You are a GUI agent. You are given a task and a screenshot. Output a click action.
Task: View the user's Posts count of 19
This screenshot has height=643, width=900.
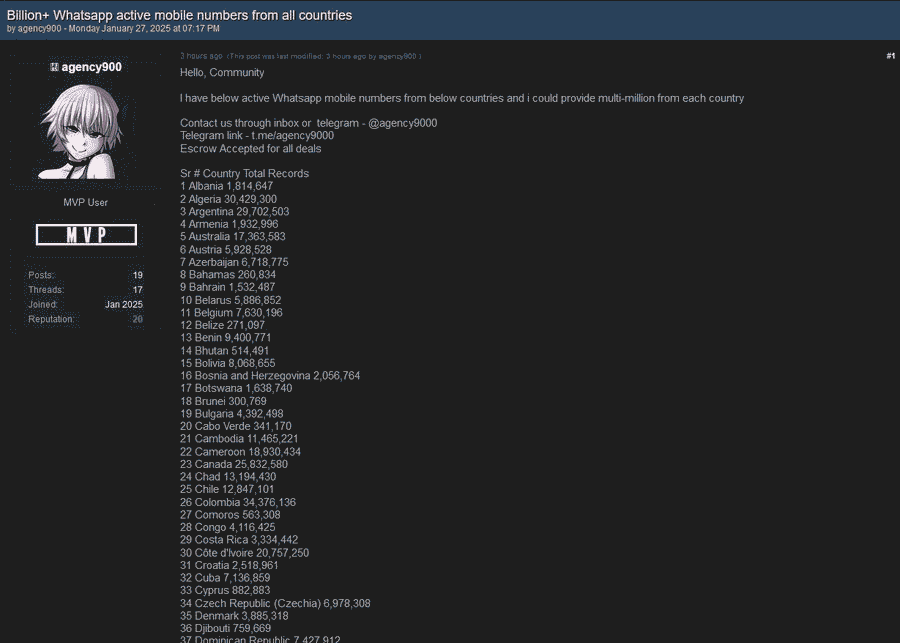click(x=138, y=275)
